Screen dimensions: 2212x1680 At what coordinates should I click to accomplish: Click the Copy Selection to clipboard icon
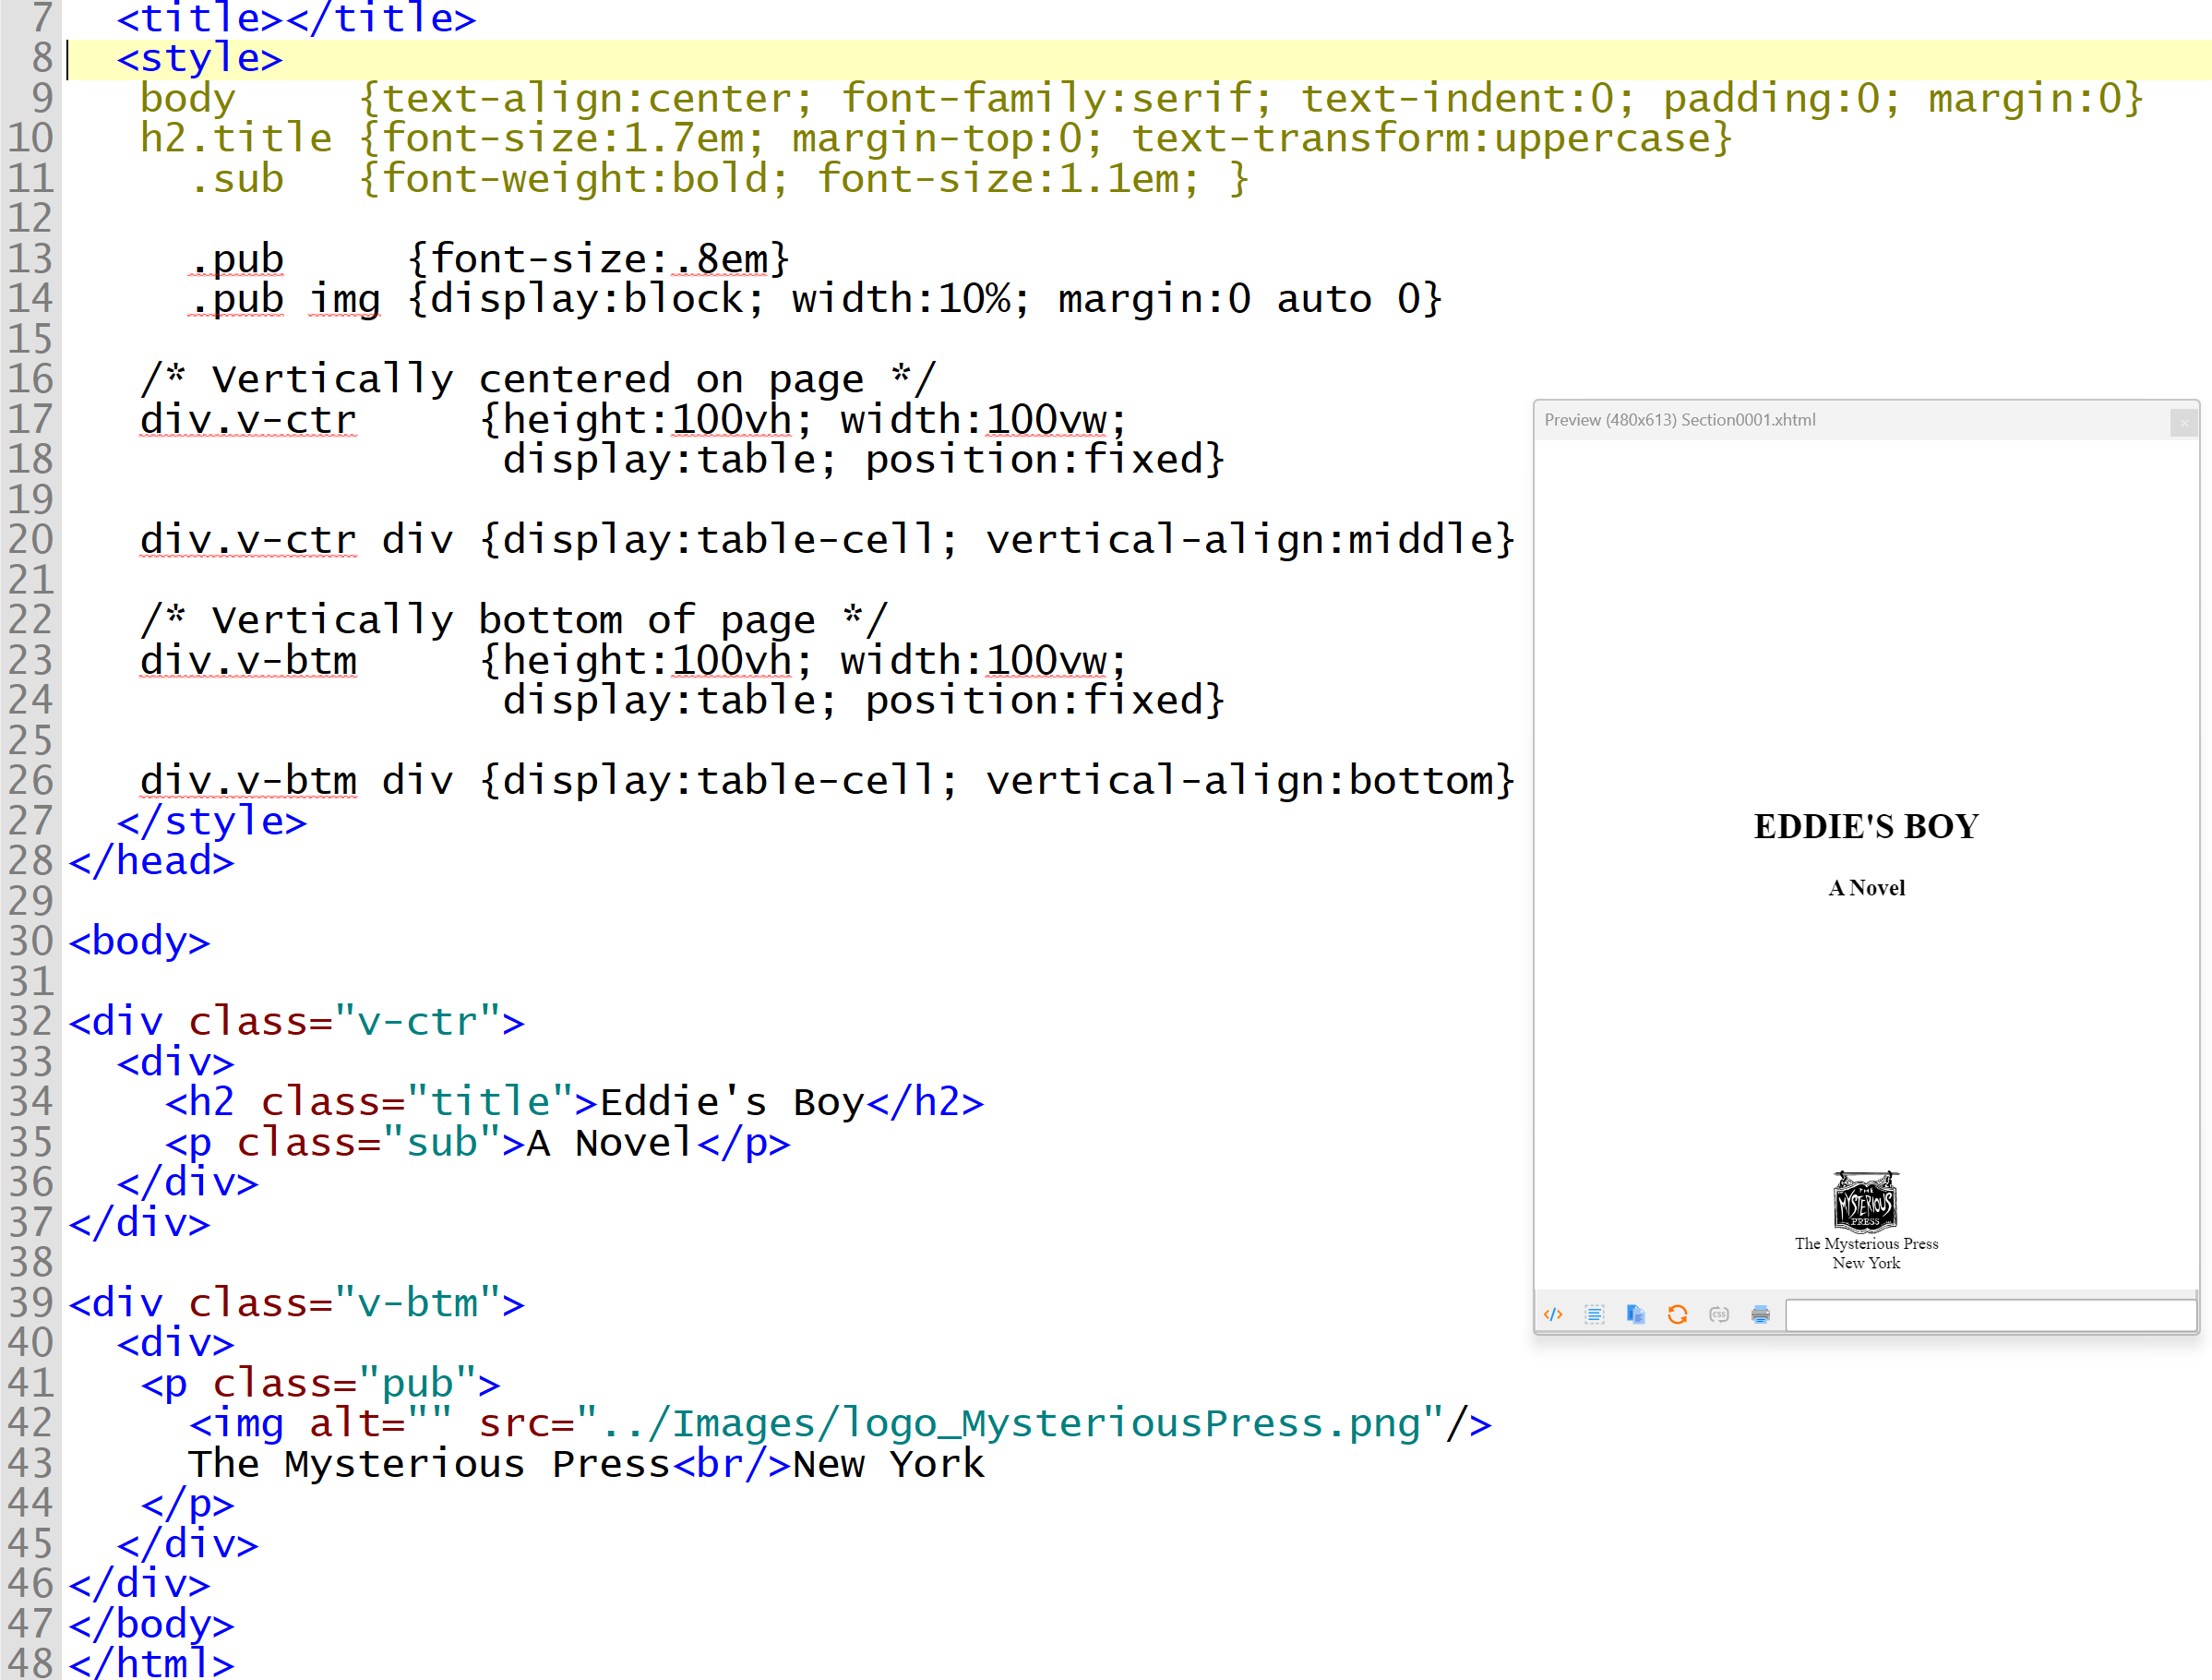click(x=1636, y=1314)
